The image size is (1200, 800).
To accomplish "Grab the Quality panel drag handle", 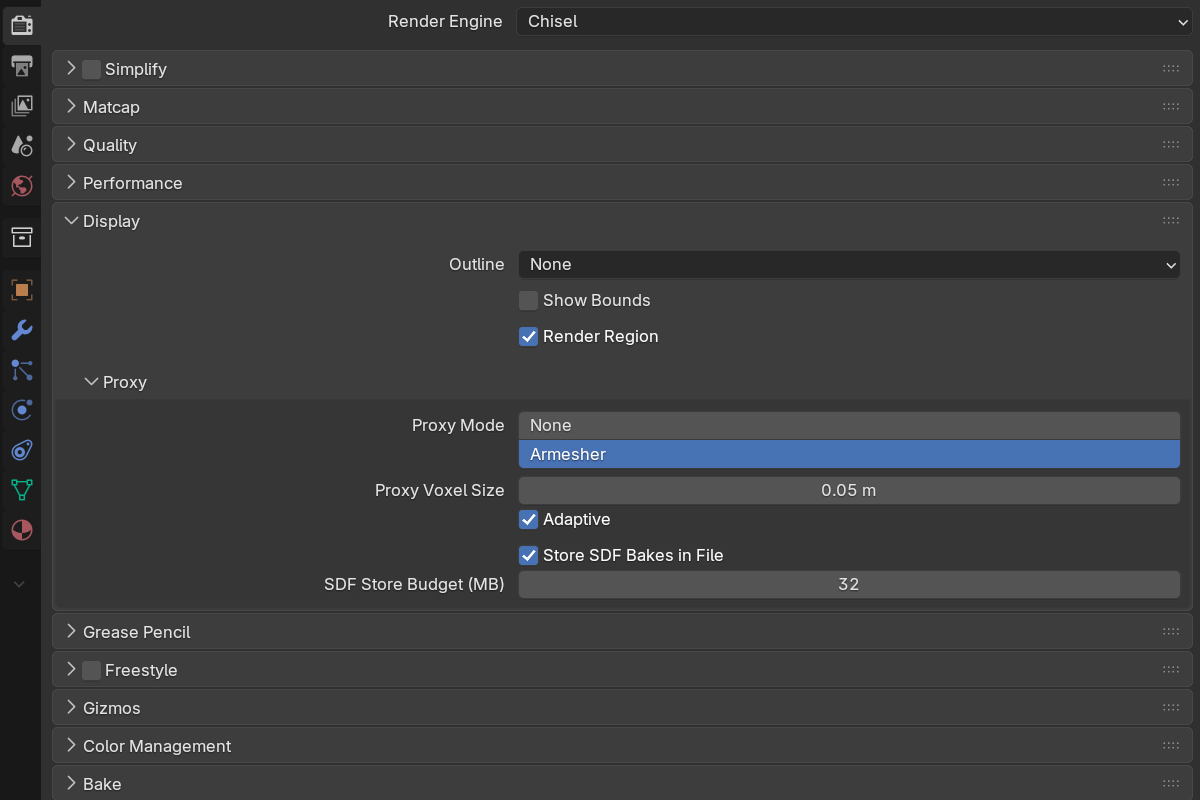I will pos(1171,145).
